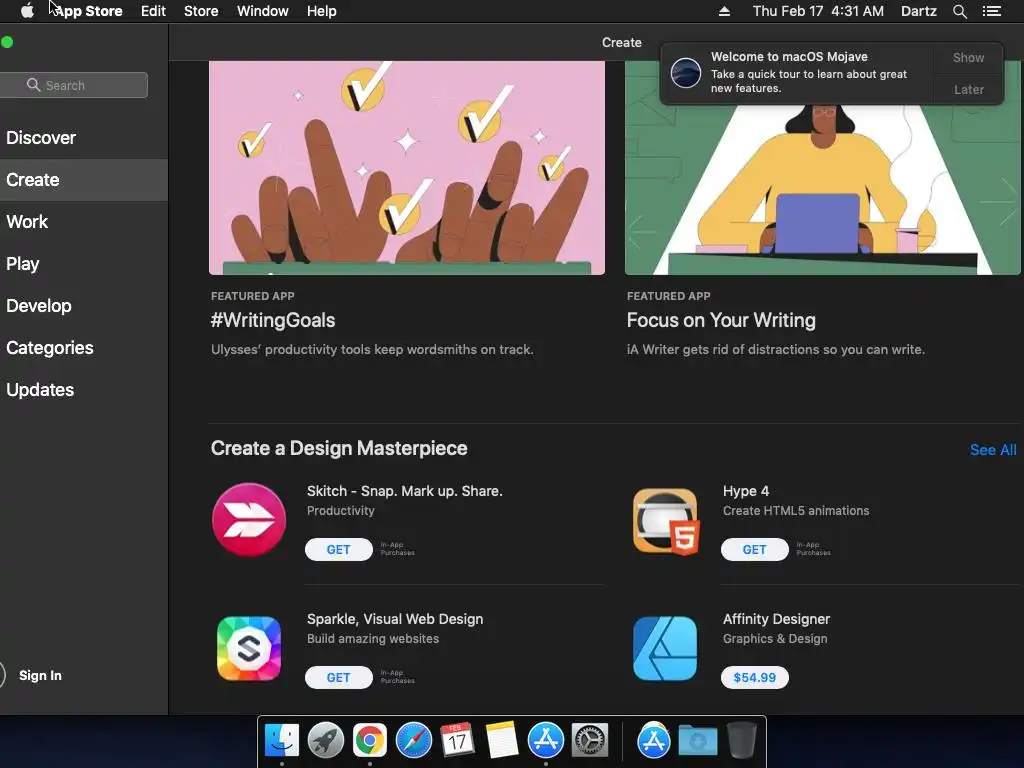
Task: Click the Dartz user name in the menu bar
Action: 918,11
